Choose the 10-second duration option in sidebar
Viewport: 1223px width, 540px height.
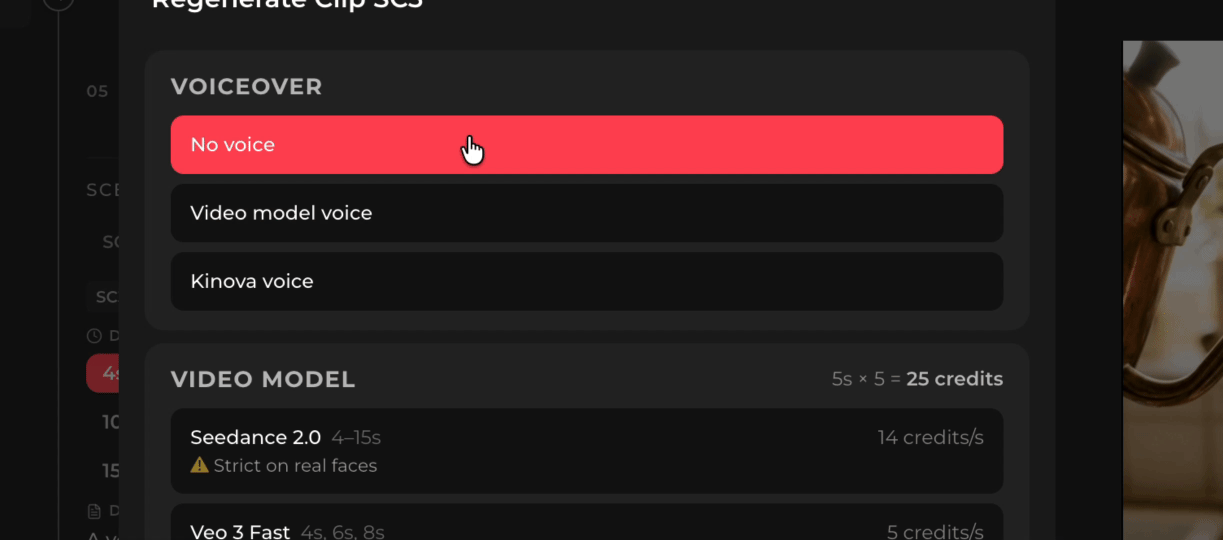click(109, 422)
